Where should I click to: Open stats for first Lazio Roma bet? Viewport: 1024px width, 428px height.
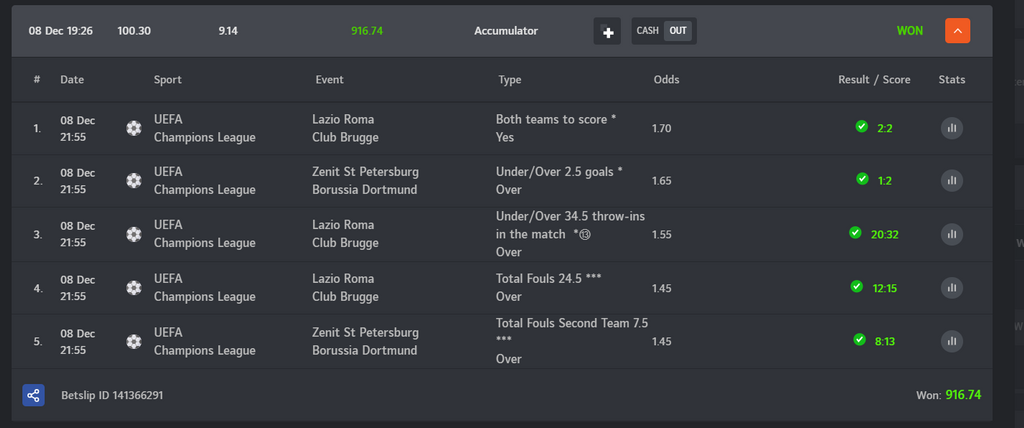(x=951, y=128)
